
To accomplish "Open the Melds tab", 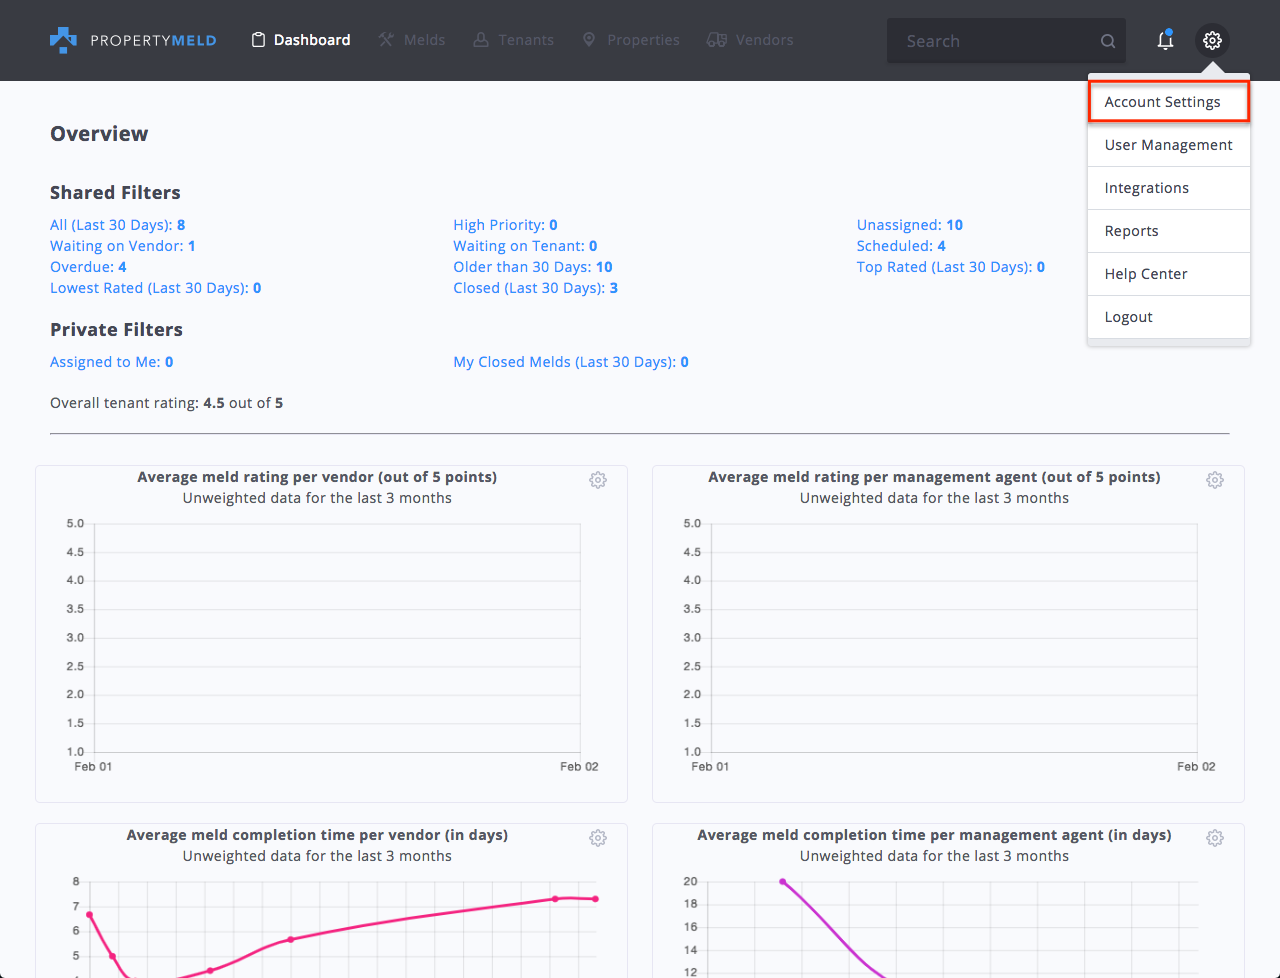I will tap(412, 40).
